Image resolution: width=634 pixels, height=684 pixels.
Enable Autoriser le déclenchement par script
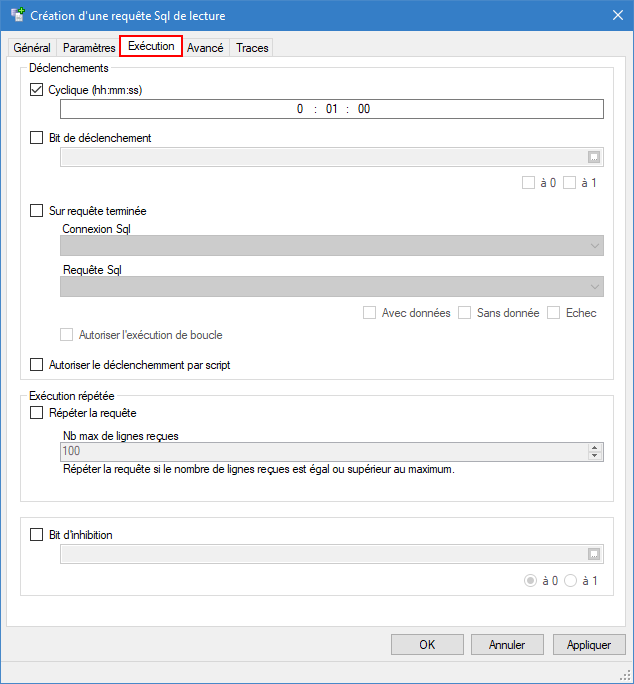pyautogui.click(x=38, y=365)
